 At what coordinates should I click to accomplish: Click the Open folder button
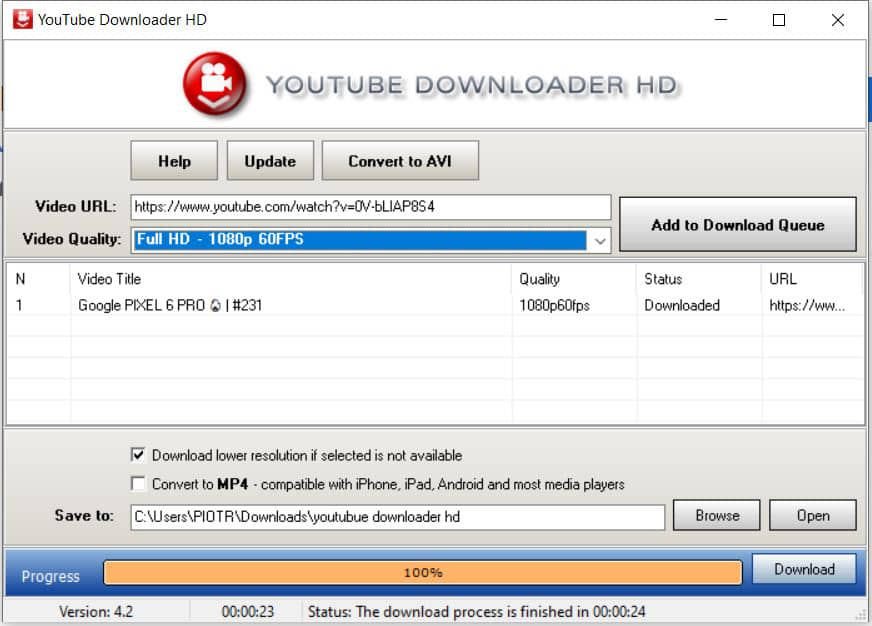tap(812, 515)
